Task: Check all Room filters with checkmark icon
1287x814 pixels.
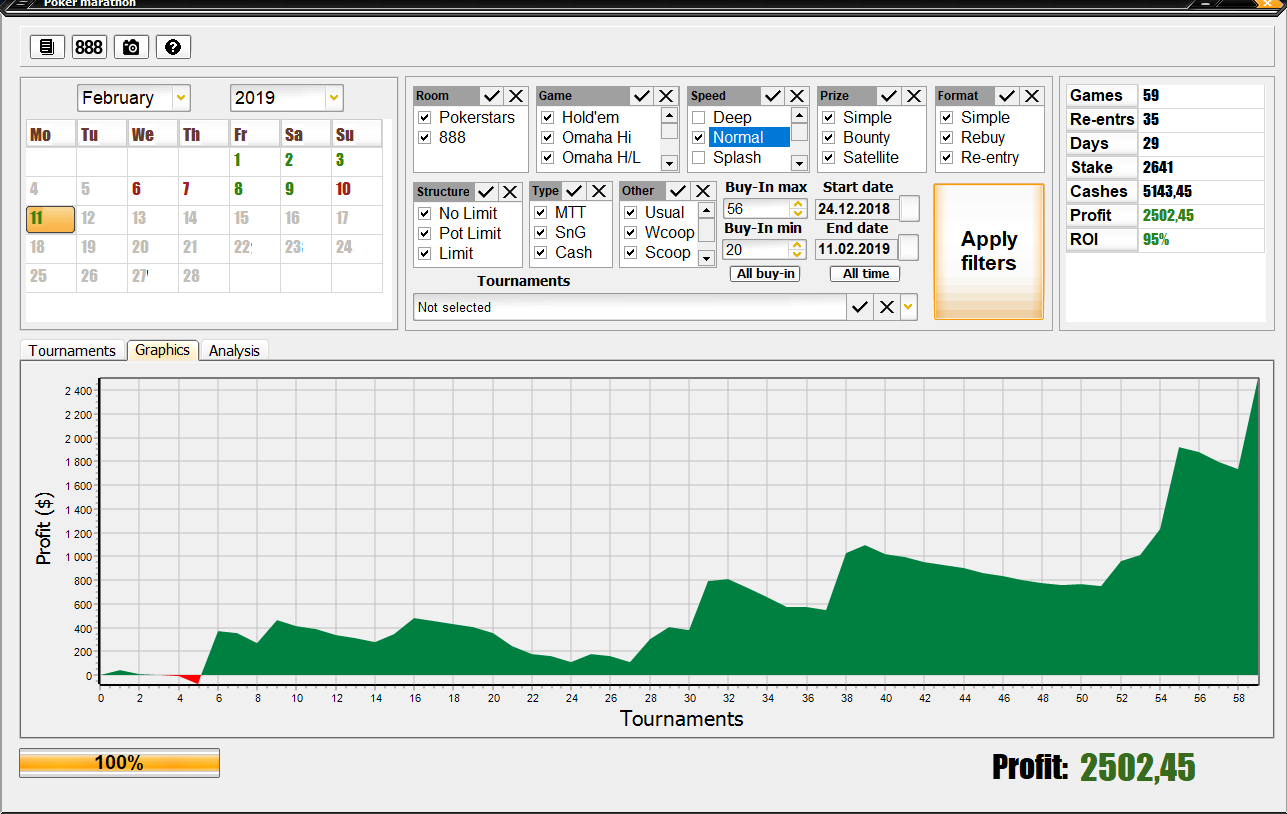Action: (x=491, y=96)
